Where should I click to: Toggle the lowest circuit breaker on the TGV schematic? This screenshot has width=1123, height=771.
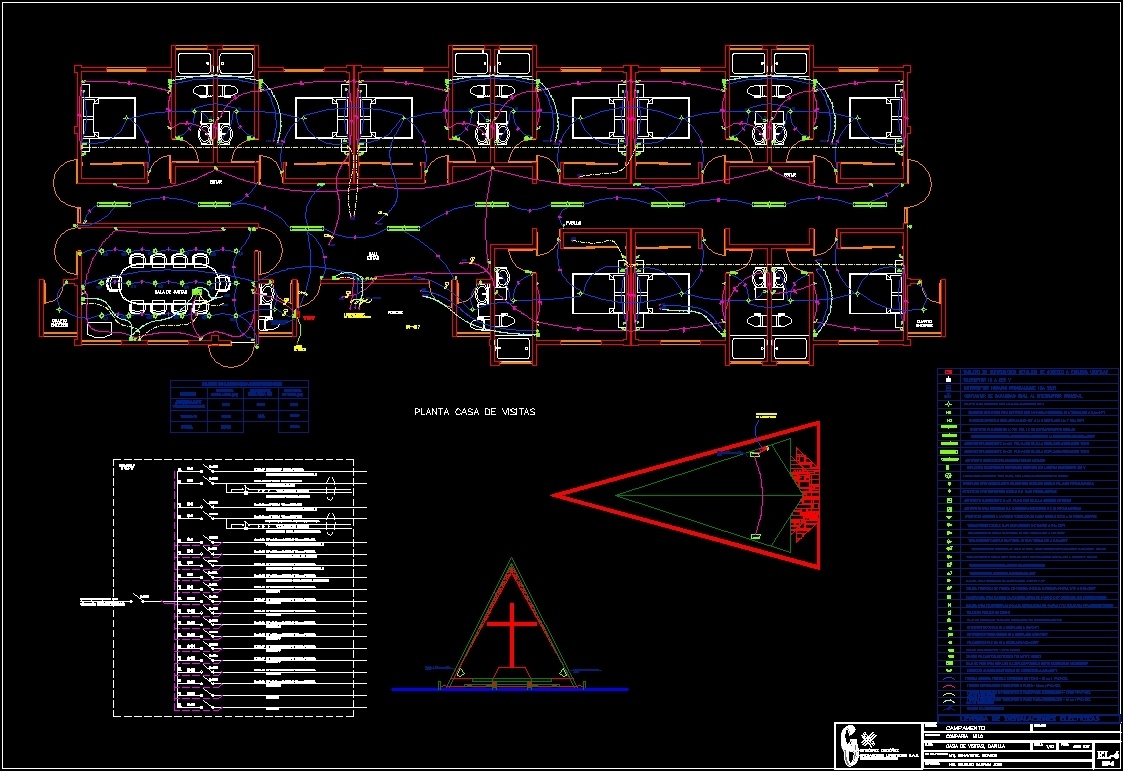point(207,703)
